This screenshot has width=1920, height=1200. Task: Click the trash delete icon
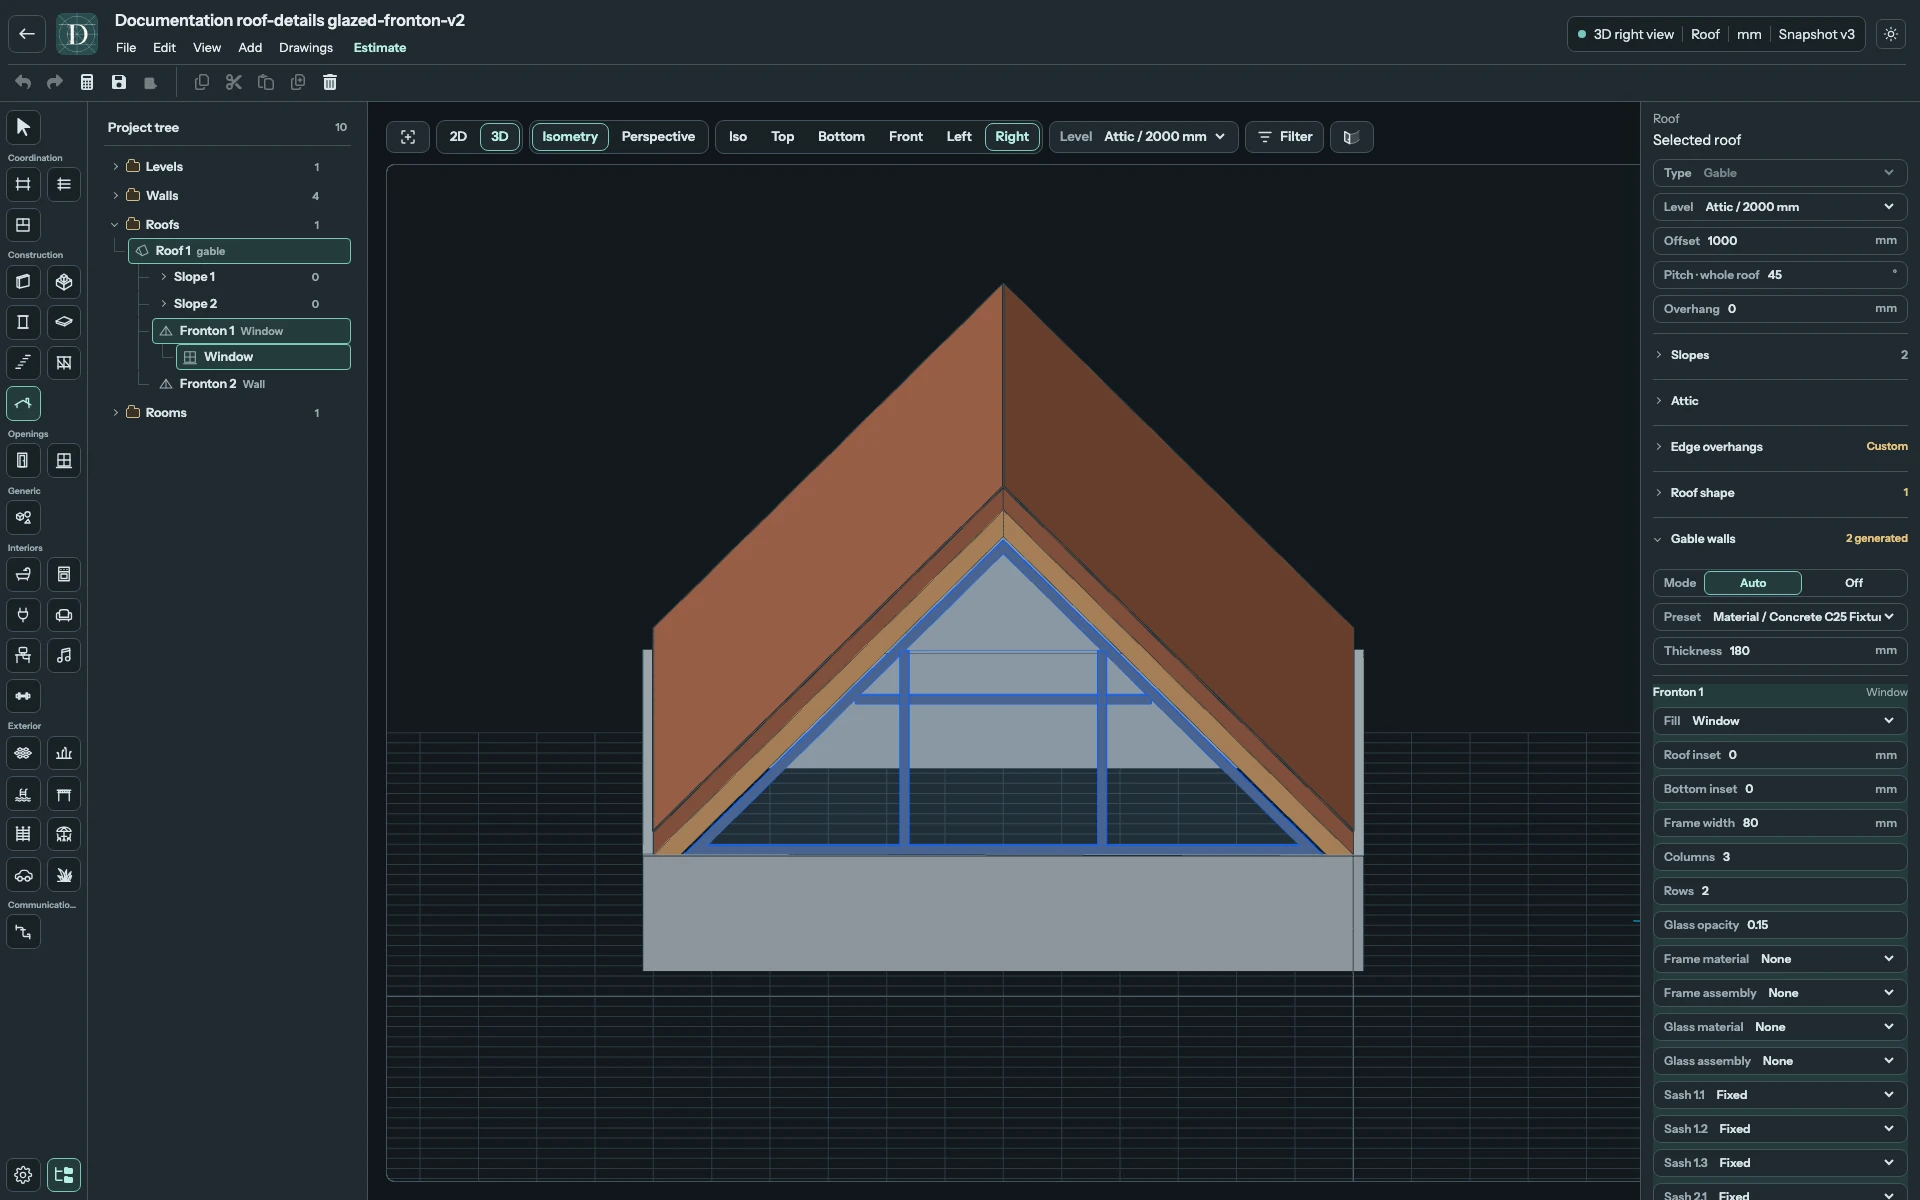(330, 82)
